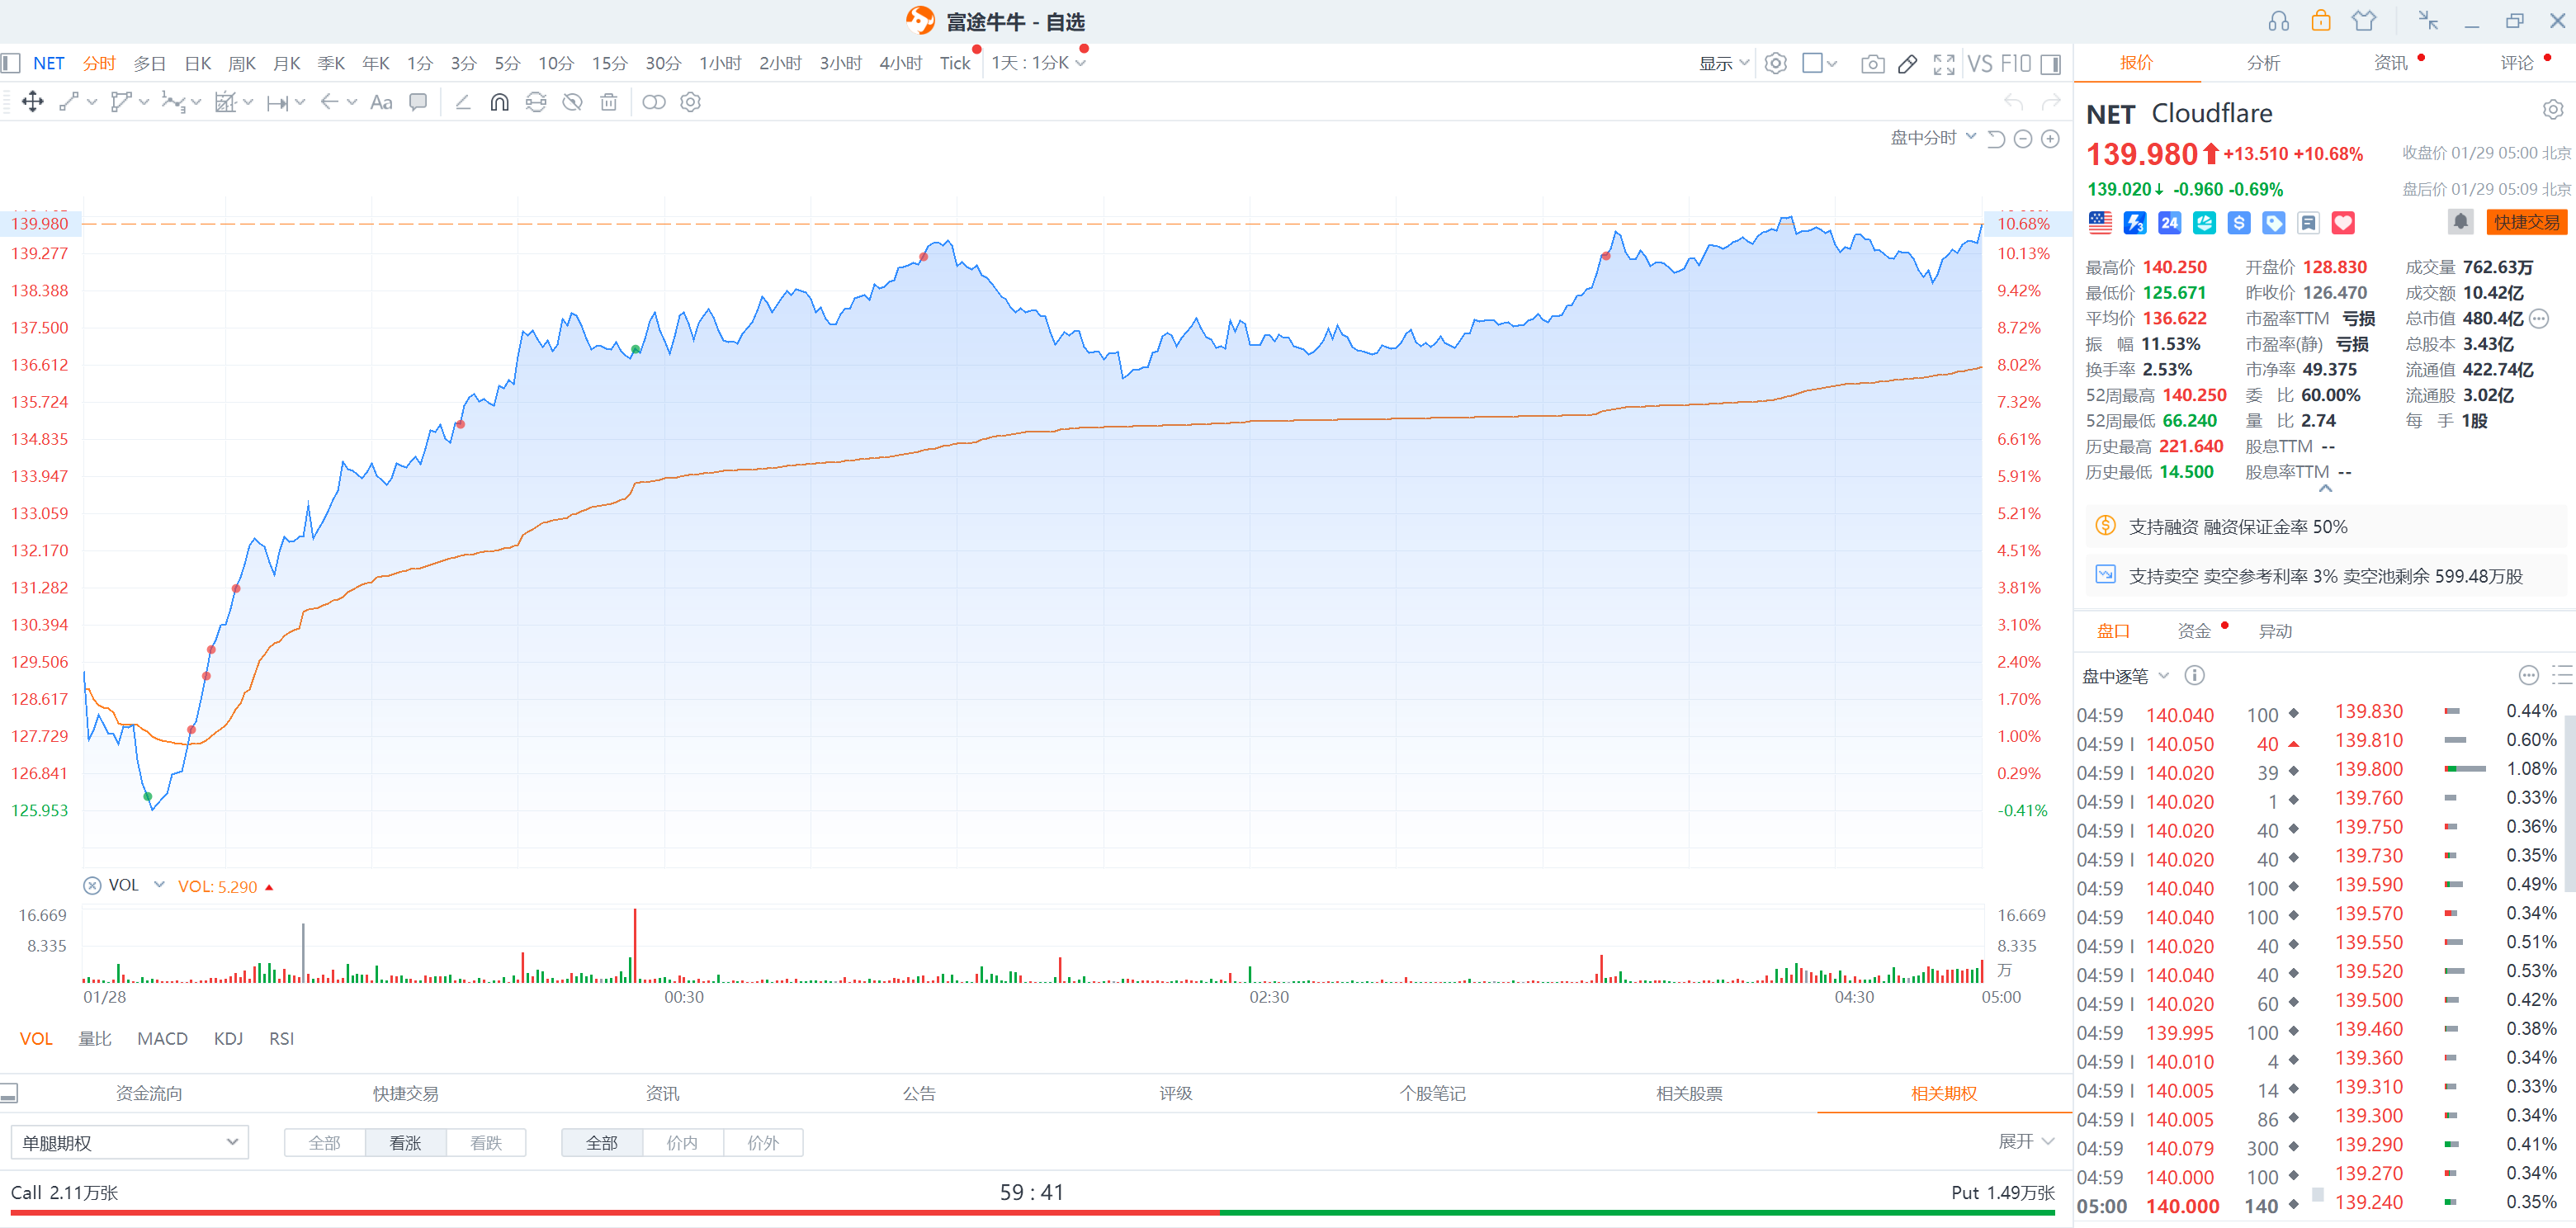This screenshot has width=2576, height=1228.
Task: Click the chart settings gear icon
Action: 1775,64
